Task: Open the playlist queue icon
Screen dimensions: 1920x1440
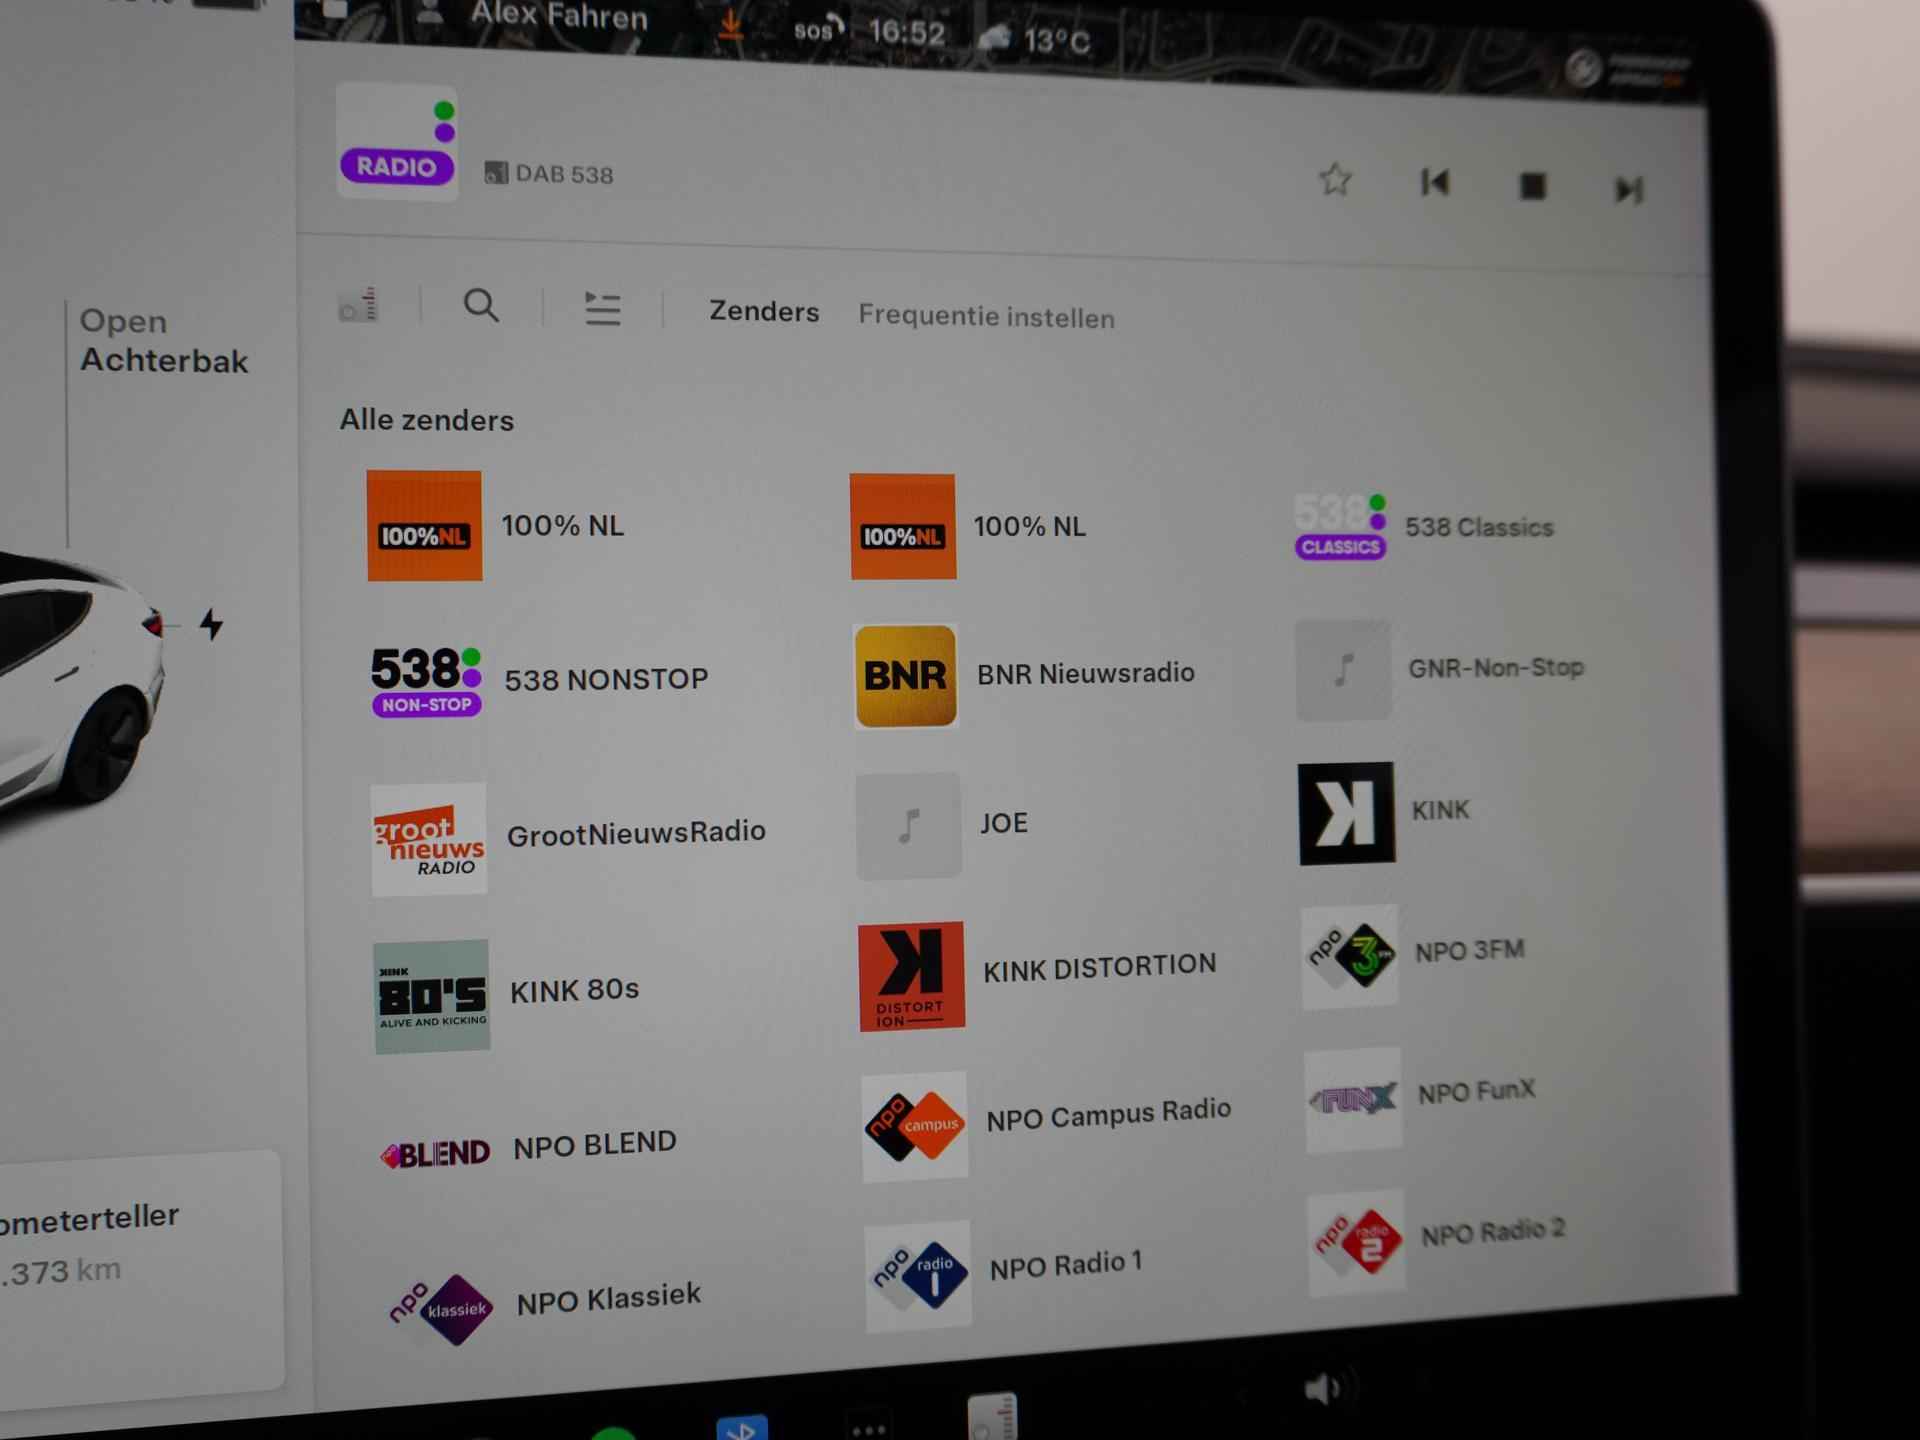Action: tap(602, 308)
